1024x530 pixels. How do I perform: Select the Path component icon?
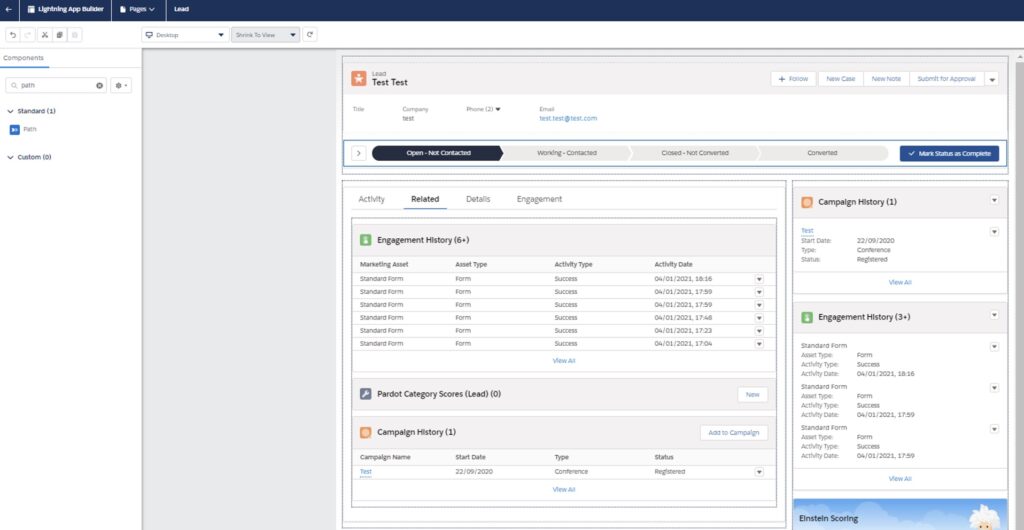(x=14, y=130)
